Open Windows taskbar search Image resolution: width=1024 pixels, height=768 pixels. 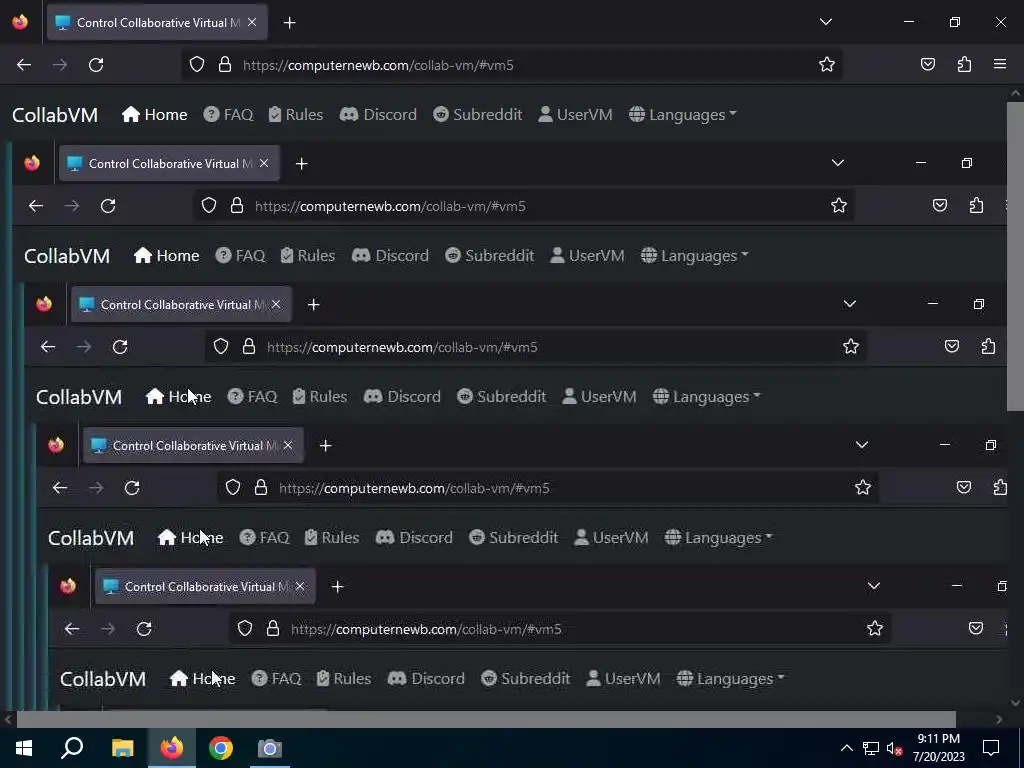tap(72, 748)
